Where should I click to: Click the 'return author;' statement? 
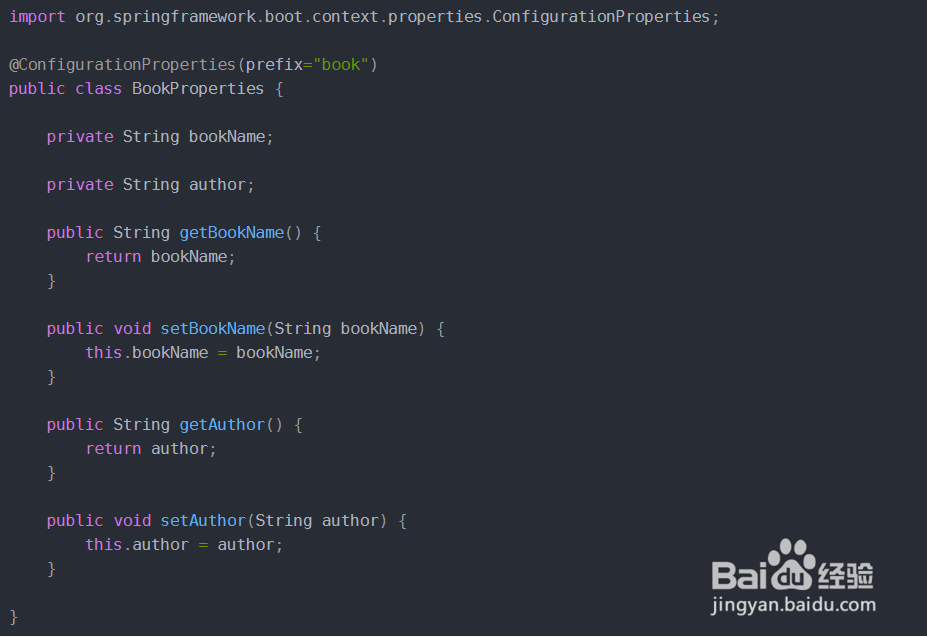point(151,449)
